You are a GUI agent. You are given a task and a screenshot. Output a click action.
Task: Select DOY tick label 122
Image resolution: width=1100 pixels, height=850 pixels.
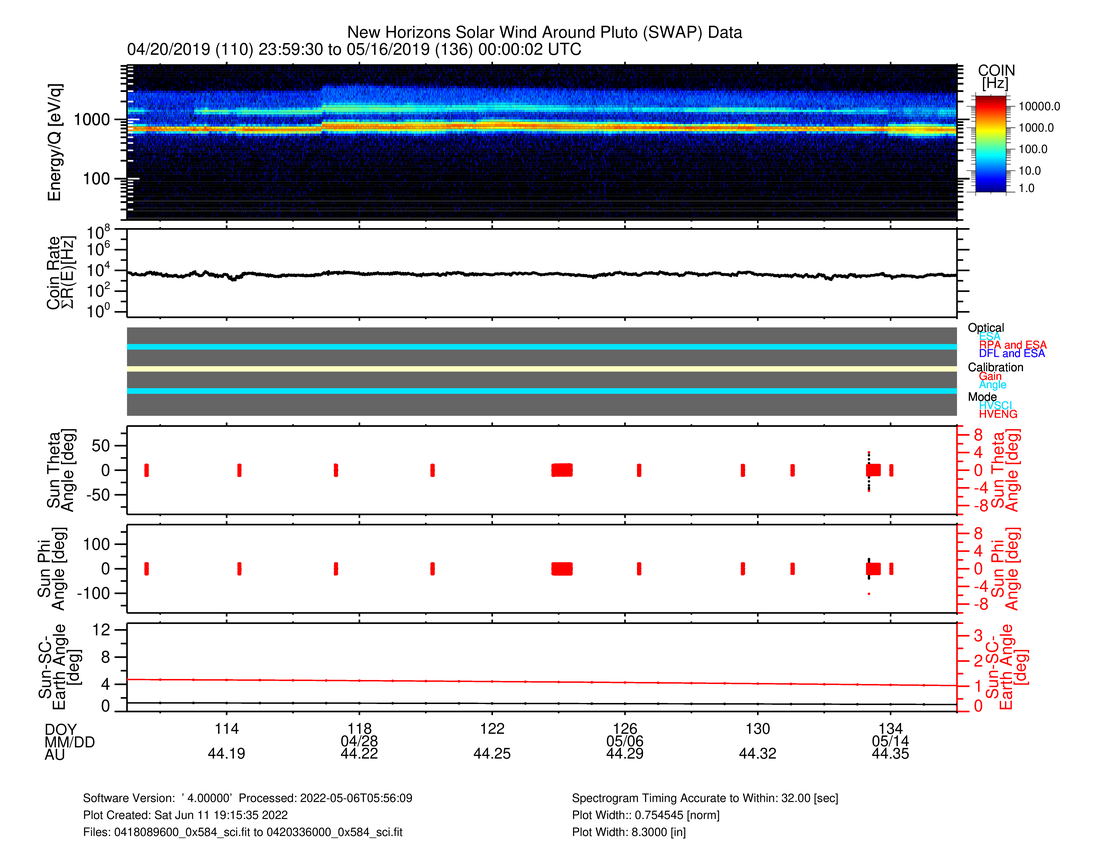(x=492, y=727)
